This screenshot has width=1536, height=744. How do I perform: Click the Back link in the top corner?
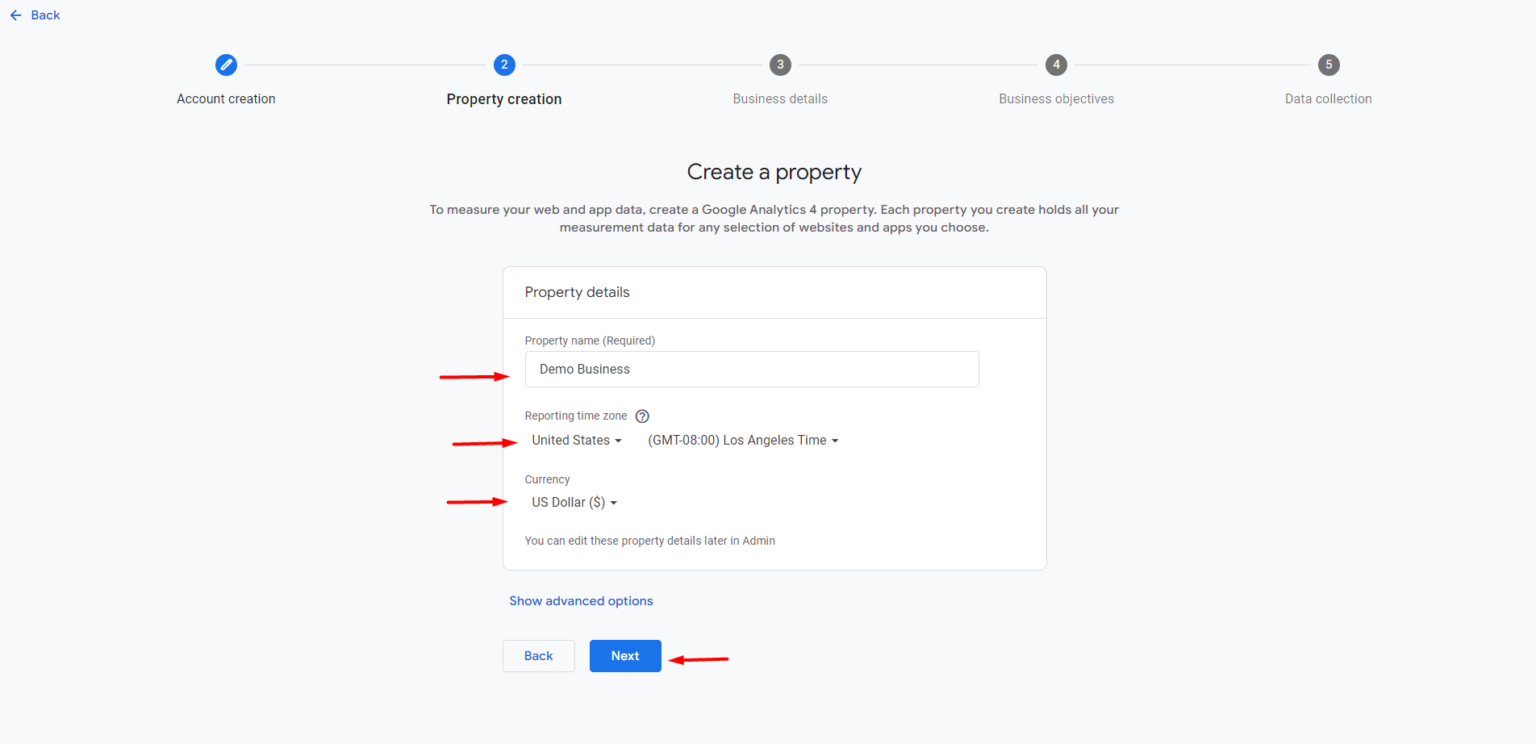click(45, 15)
